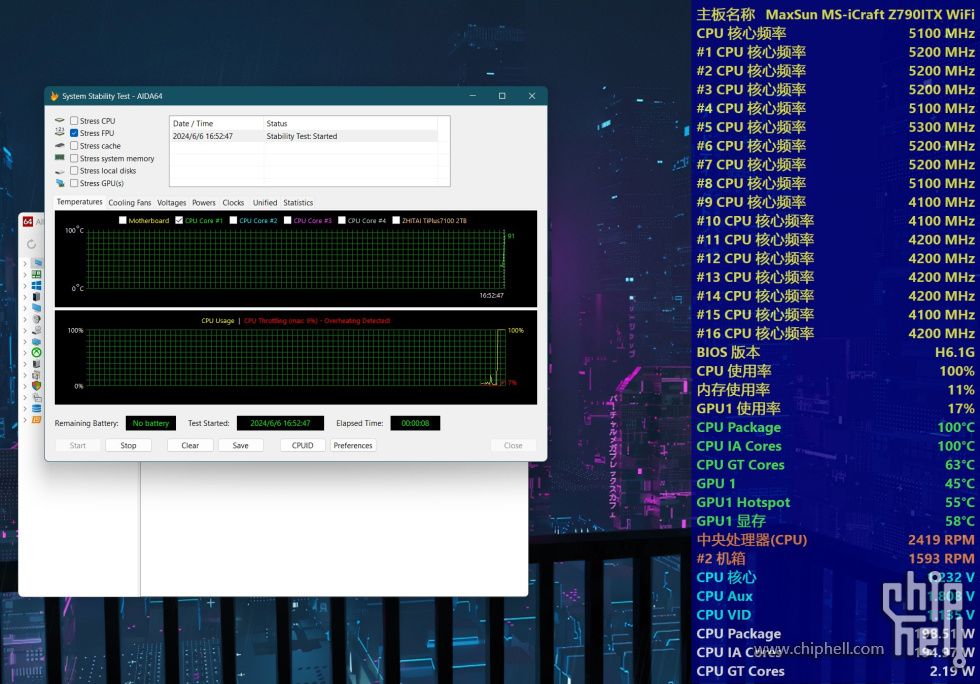Screen dimensions: 980x684
Task: Enable the Stress cache checkbox
Action: (74, 146)
